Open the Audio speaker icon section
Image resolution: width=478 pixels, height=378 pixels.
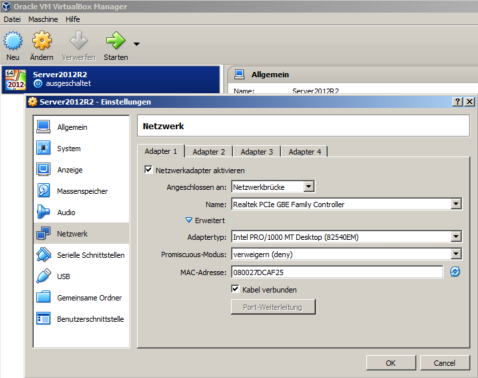click(x=44, y=212)
